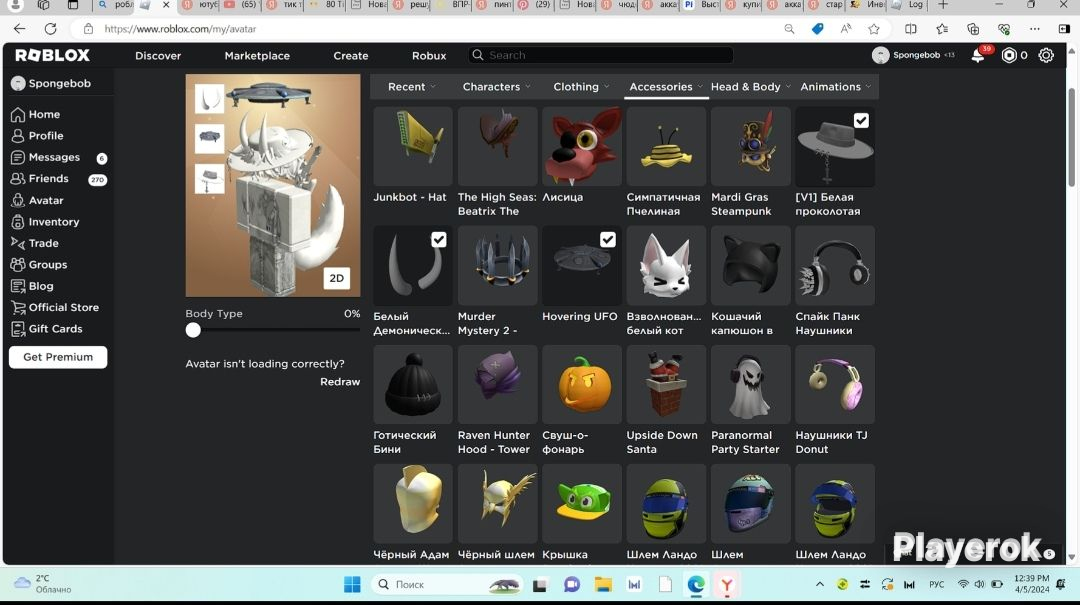The width and height of the screenshot is (1080, 605).
Task: Click the Windows taskbar search box
Action: pyautogui.click(x=446, y=584)
